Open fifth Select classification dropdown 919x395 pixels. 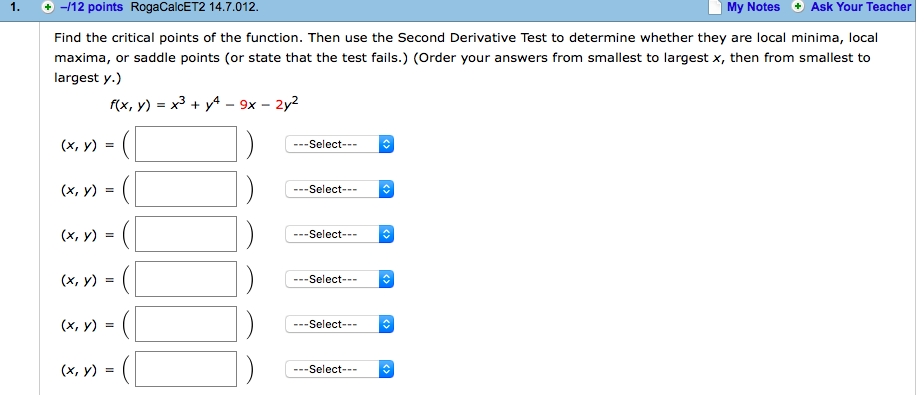[339, 324]
